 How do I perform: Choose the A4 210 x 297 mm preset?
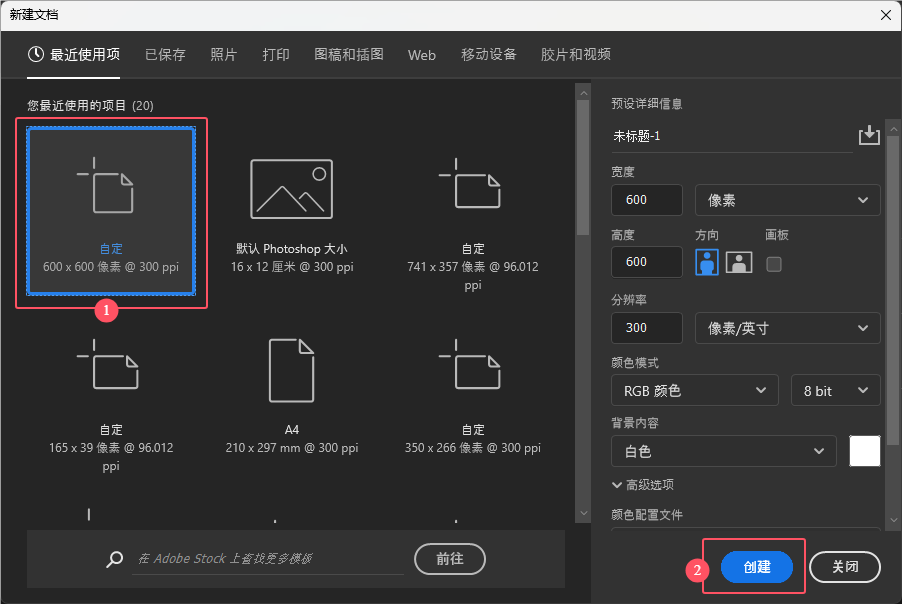[x=292, y=397]
